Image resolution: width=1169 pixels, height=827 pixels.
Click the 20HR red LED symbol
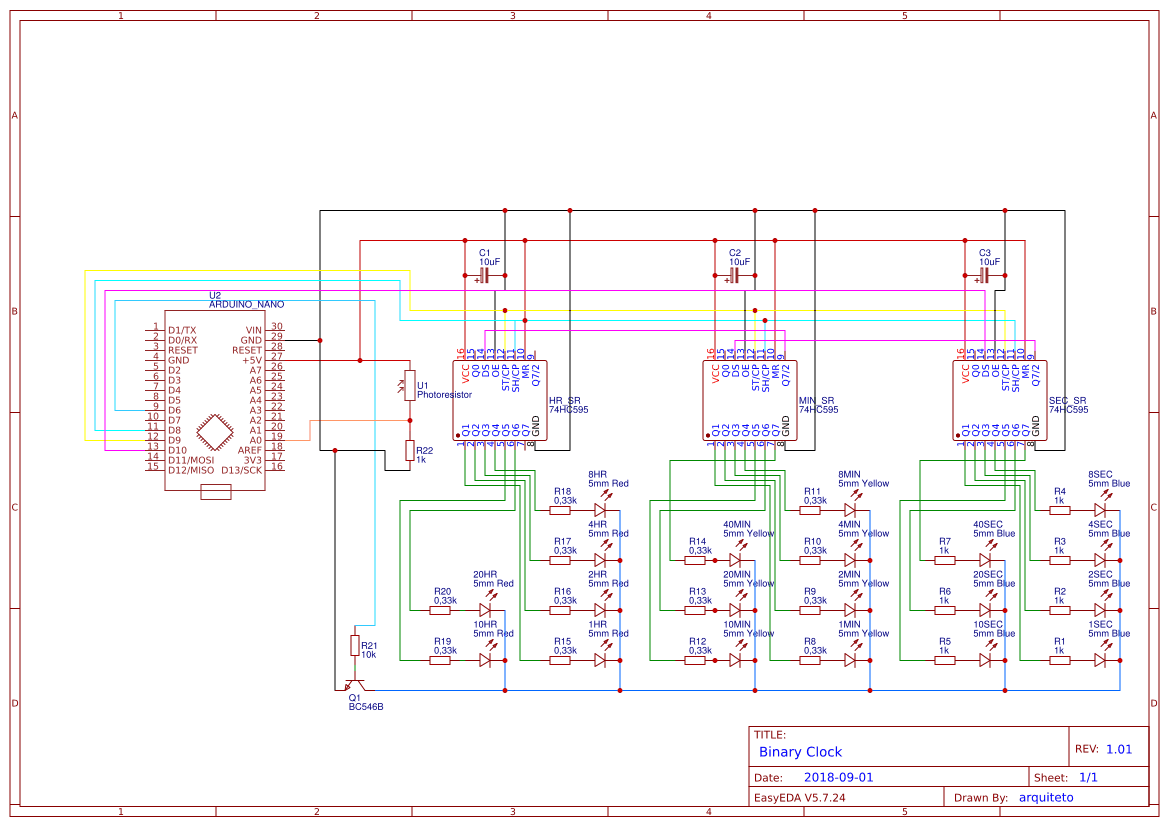click(x=485, y=610)
